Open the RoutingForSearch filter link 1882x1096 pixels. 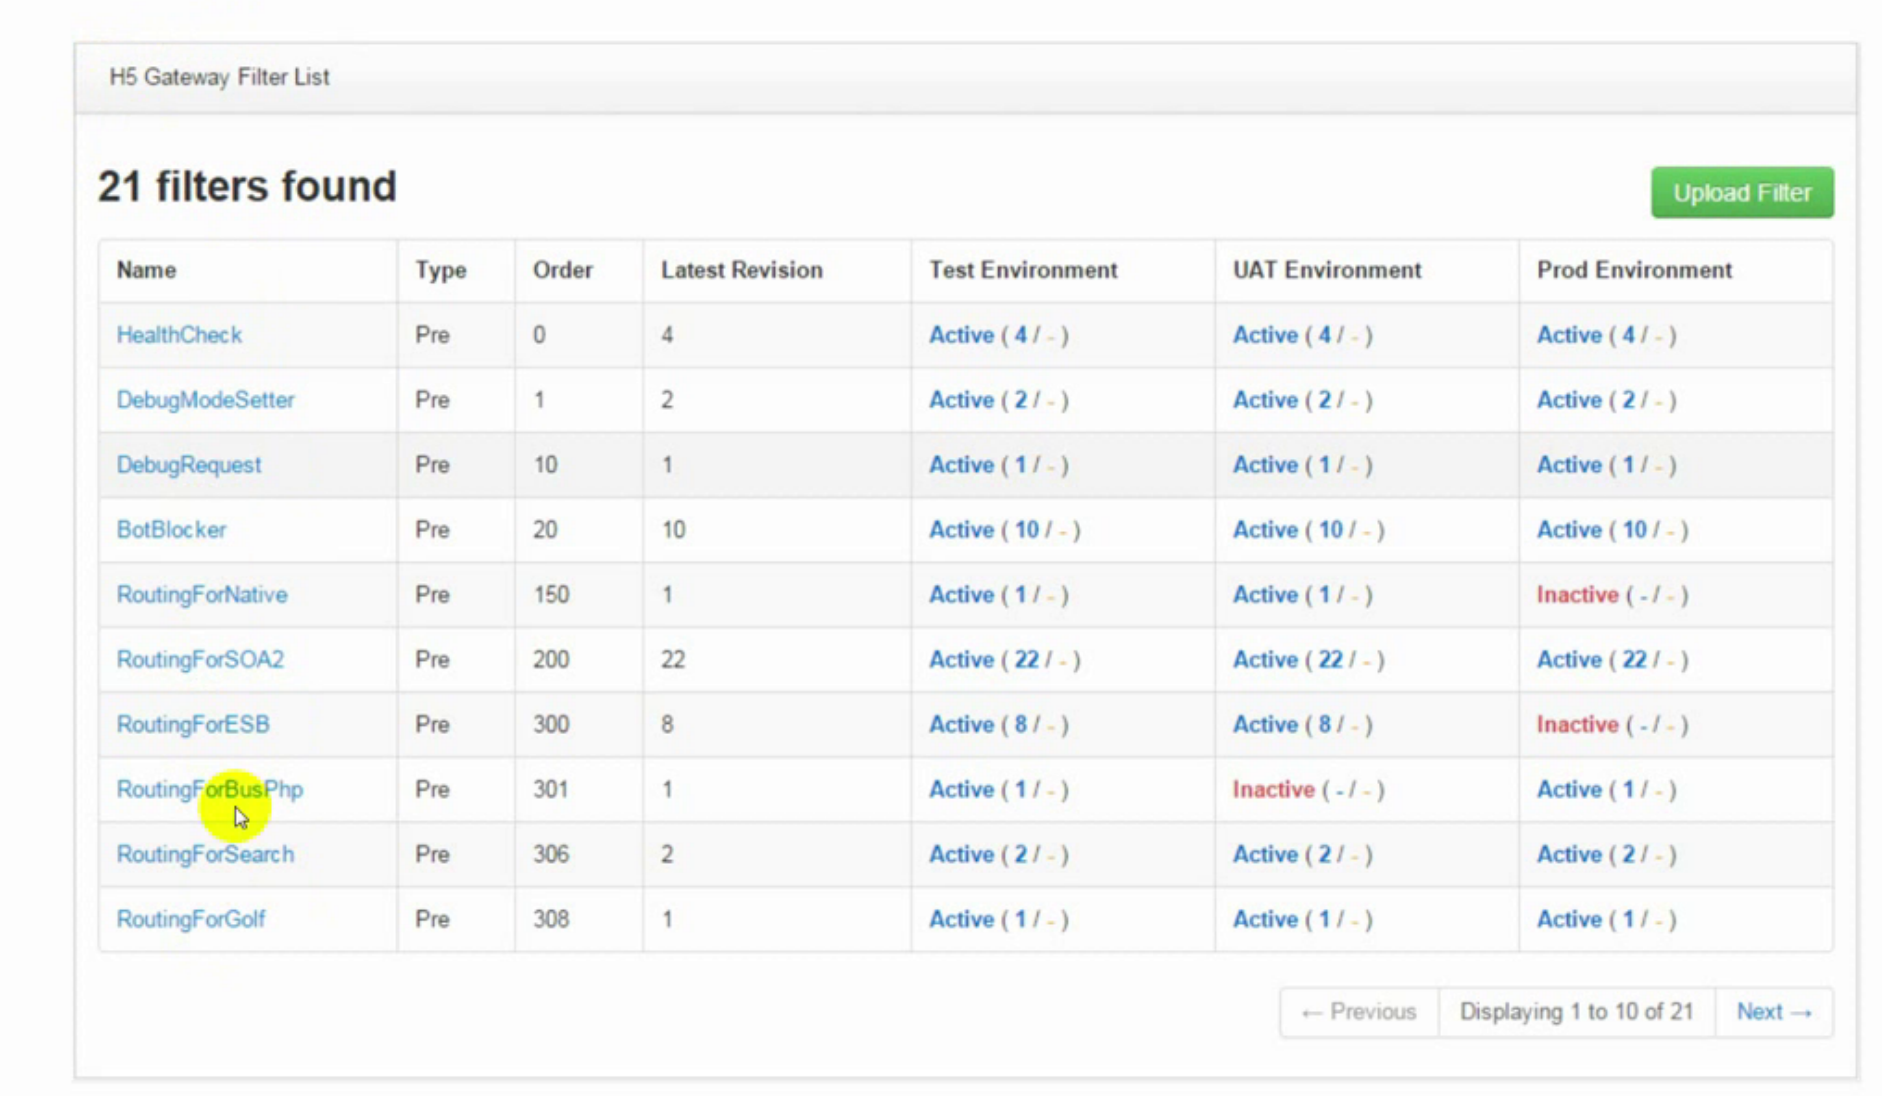tap(205, 855)
